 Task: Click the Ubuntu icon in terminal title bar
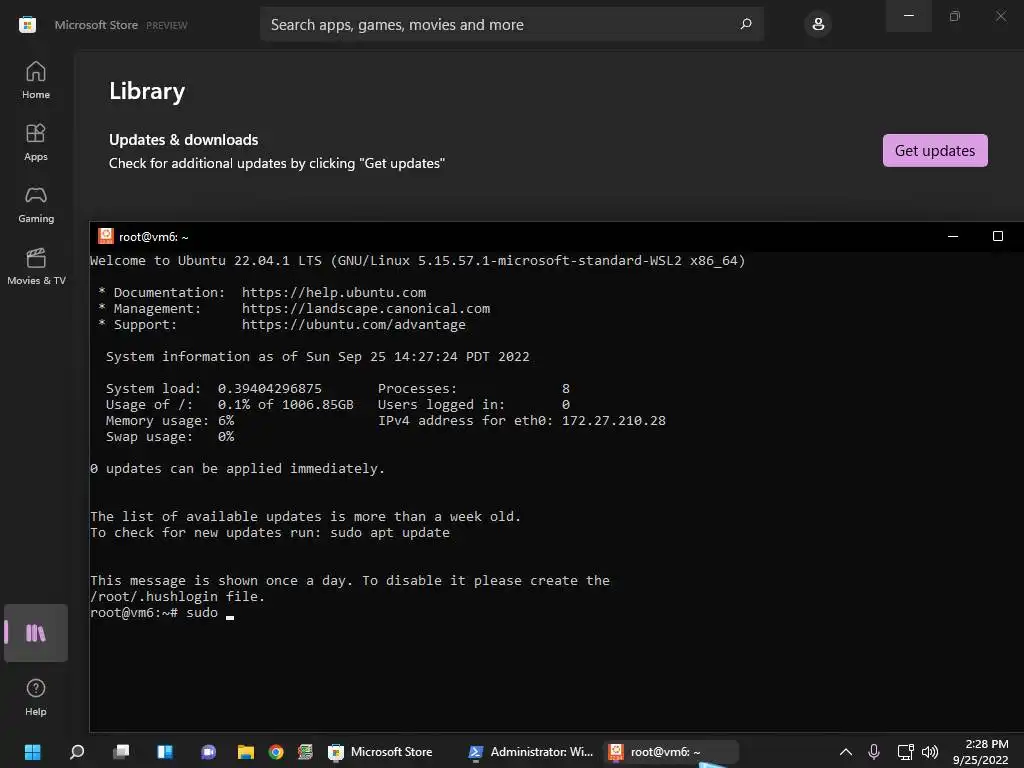click(105, 236)
